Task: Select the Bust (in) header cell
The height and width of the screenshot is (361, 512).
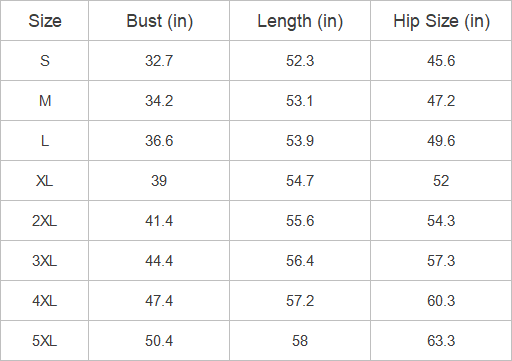Action: [159, 21]
